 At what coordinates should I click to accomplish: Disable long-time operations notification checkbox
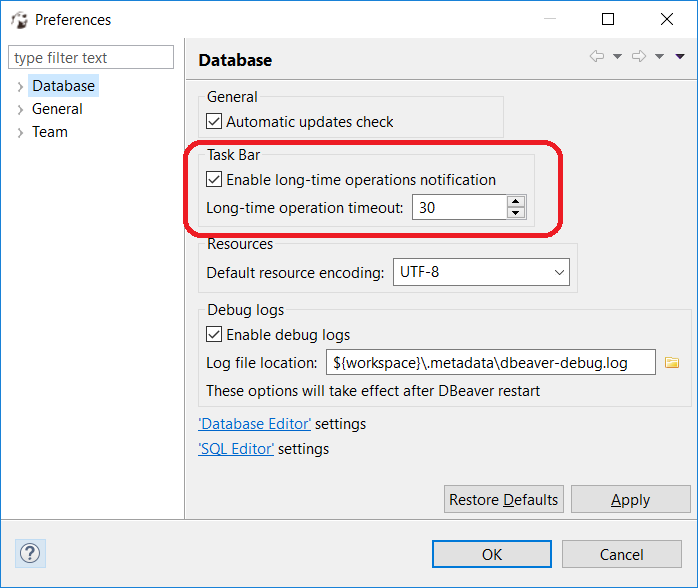pyautogui.click(x=214, y=180)
